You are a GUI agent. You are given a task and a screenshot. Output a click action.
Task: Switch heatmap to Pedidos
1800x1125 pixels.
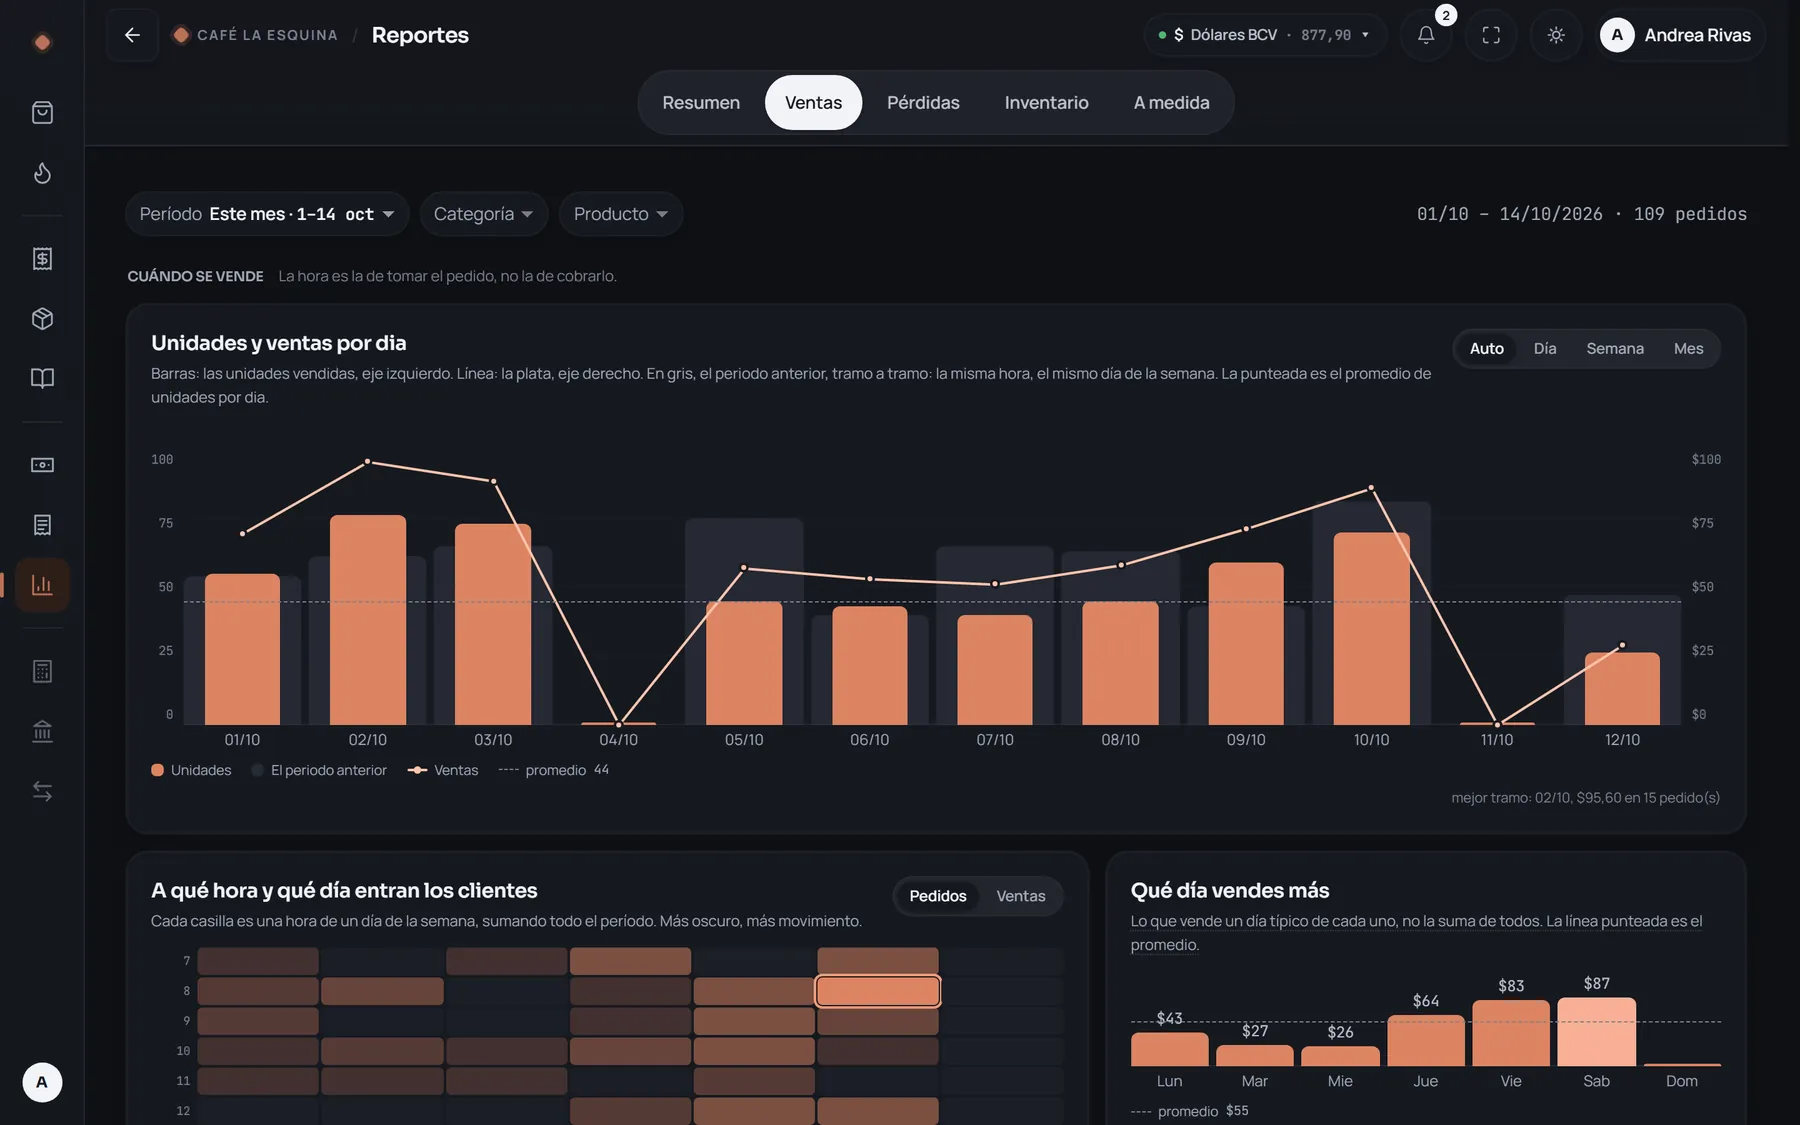coord(938,896)
